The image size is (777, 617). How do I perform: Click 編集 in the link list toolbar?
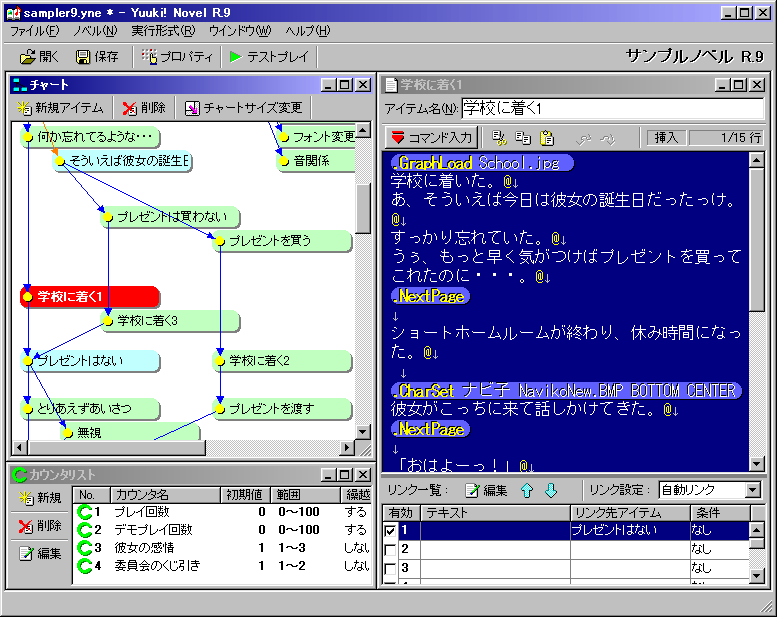pyautogui.click(x=487, y=491)
